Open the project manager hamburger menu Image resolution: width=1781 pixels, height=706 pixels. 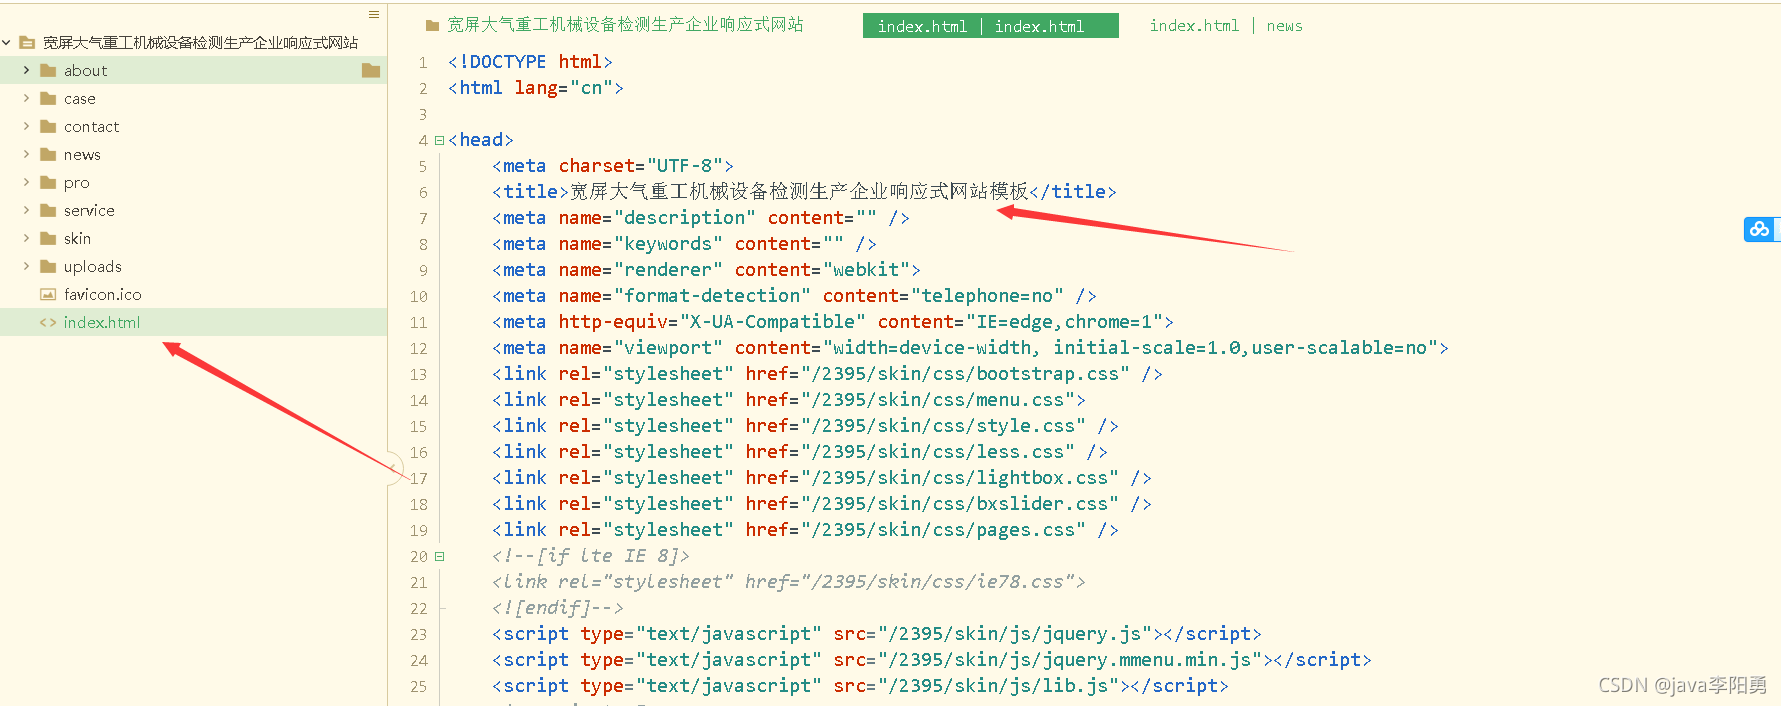pyautogui.click(x=374, y=15)
